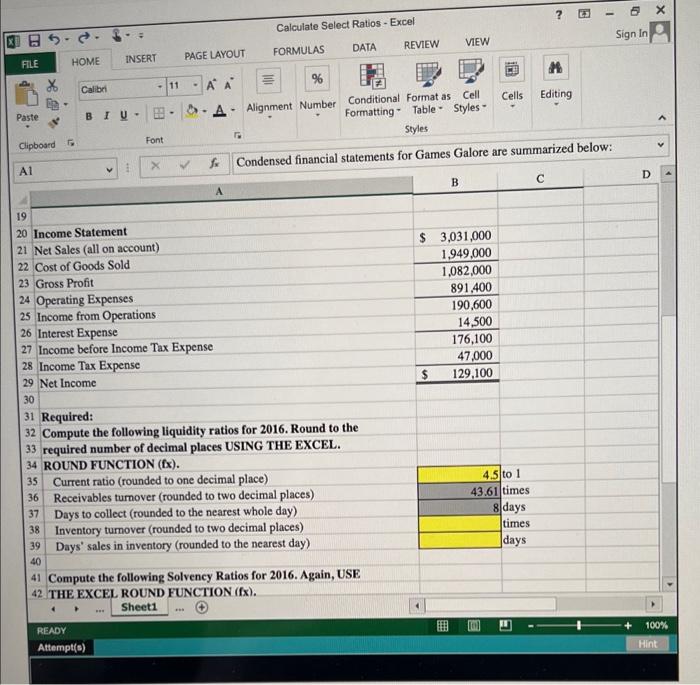
Task: Select the yellow Inventory turnover answer cell
Action: point(460,524)
